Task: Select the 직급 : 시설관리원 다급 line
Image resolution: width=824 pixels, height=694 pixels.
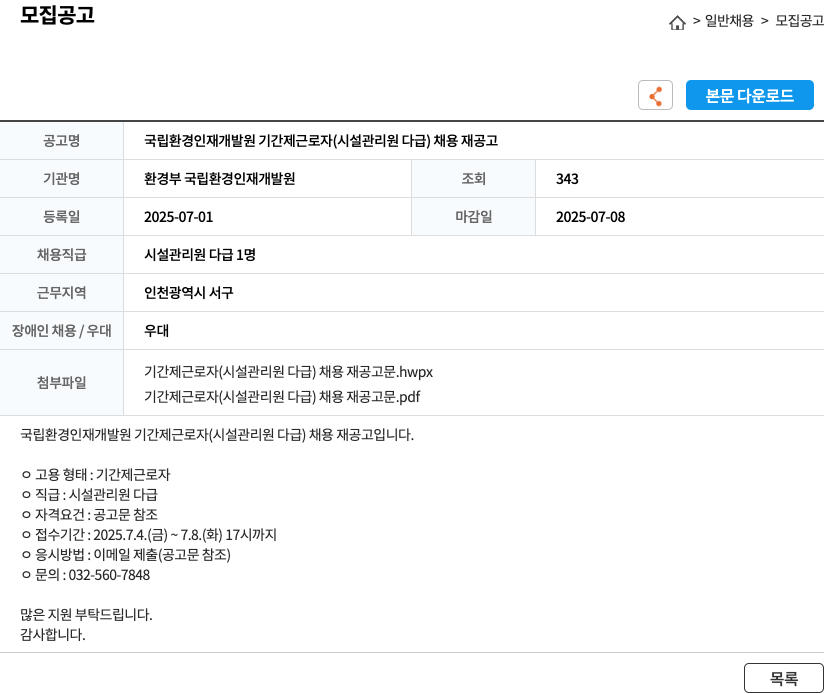Action: (x=90, y=495)
